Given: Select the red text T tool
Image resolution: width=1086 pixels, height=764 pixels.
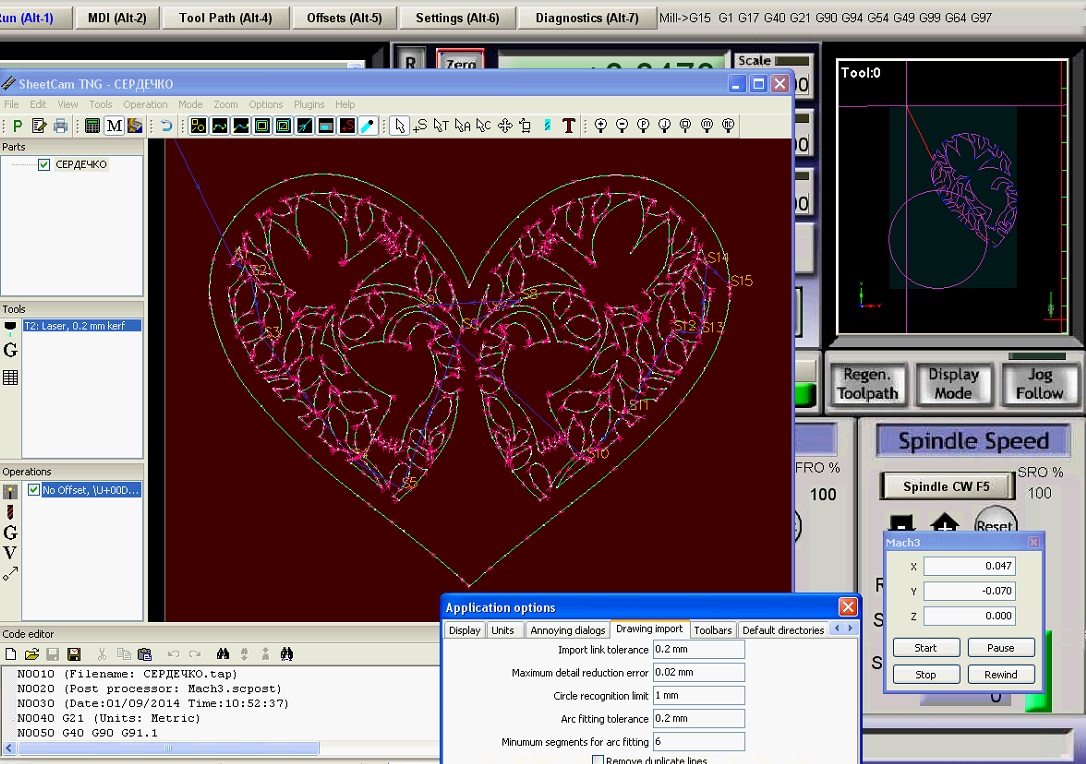Looking at the screenshot, I should pyautogui.click(x=569, y=126).
